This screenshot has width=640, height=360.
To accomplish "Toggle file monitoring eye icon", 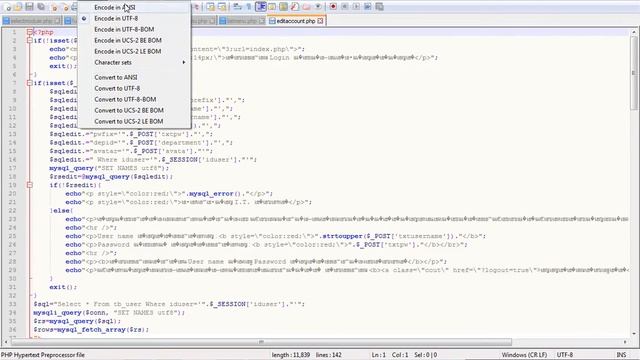I will tap(318, 7).
